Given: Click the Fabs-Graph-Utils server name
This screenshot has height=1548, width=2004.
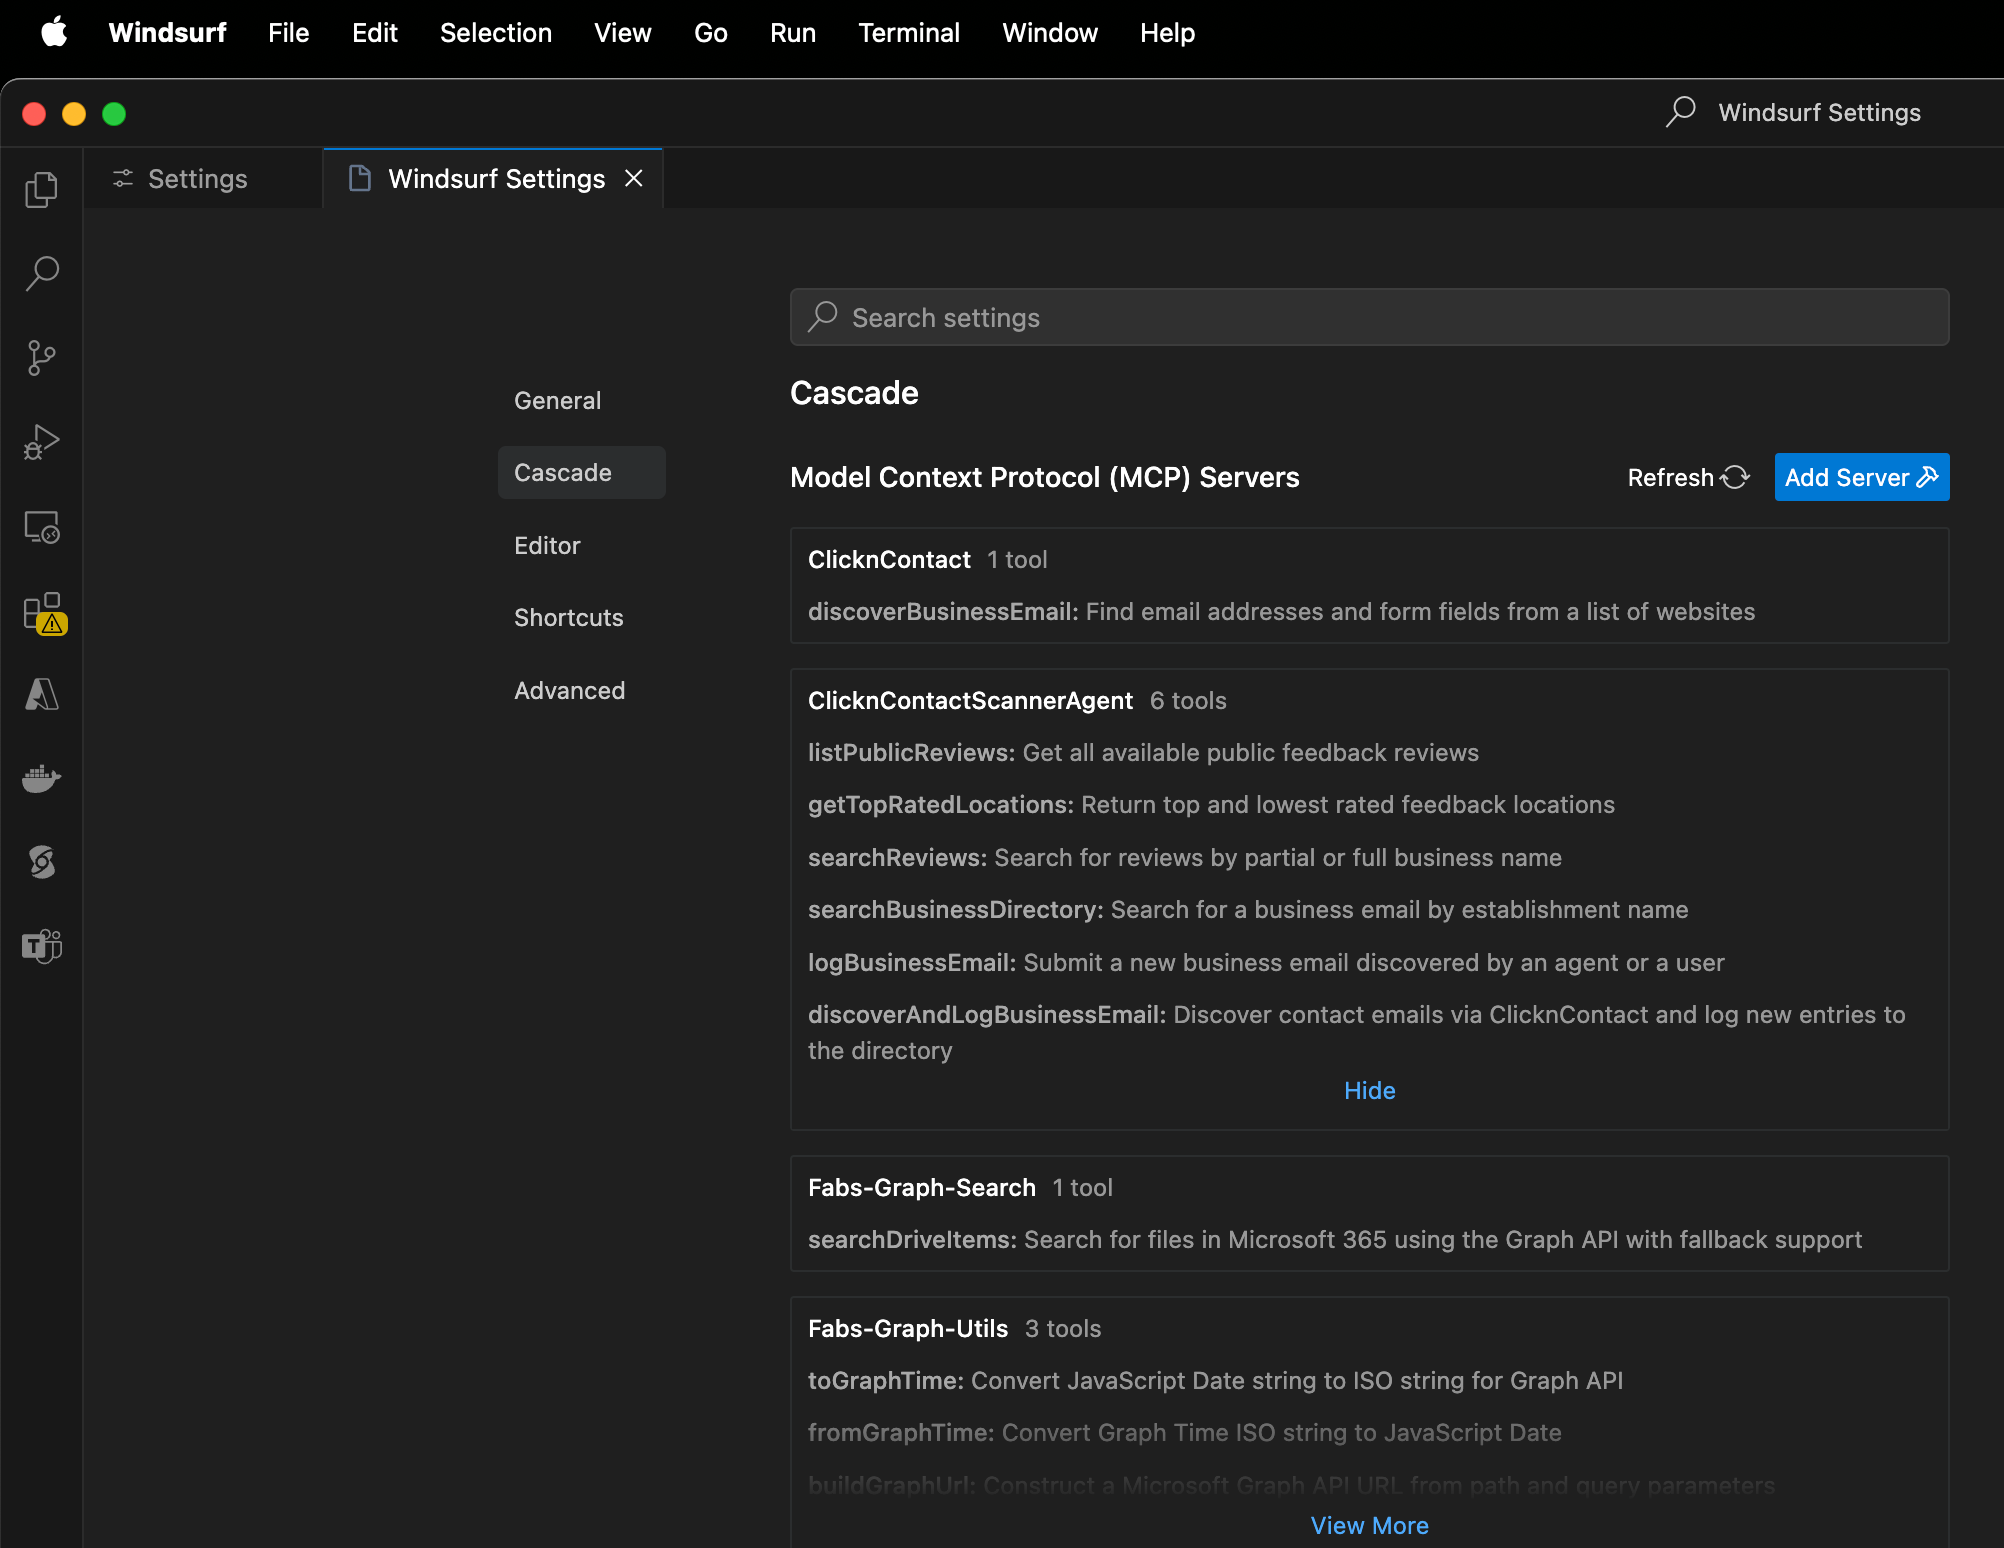Looking at the screenshot, I should [x=907, y=1328].
